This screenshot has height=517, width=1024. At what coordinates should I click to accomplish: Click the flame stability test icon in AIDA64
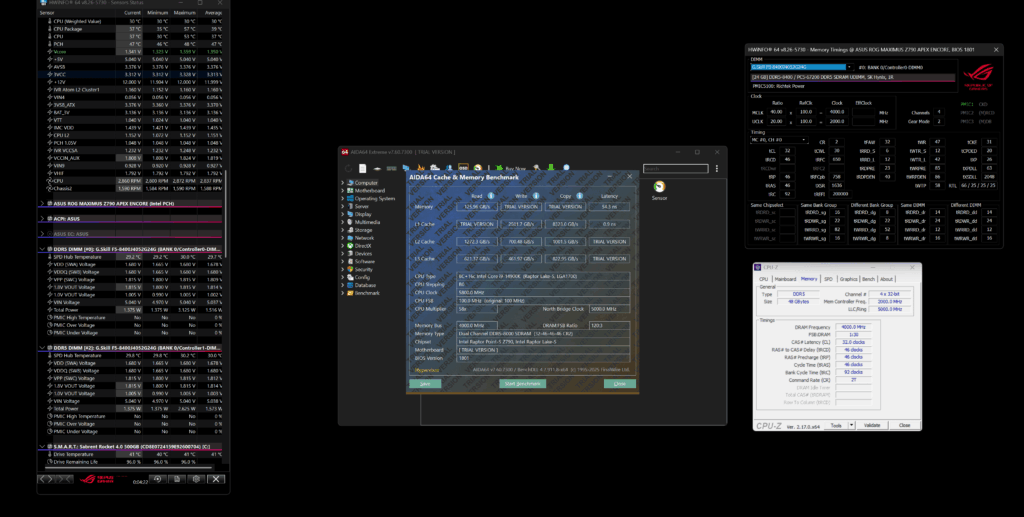pyautogui.click(x=421, y=168)
